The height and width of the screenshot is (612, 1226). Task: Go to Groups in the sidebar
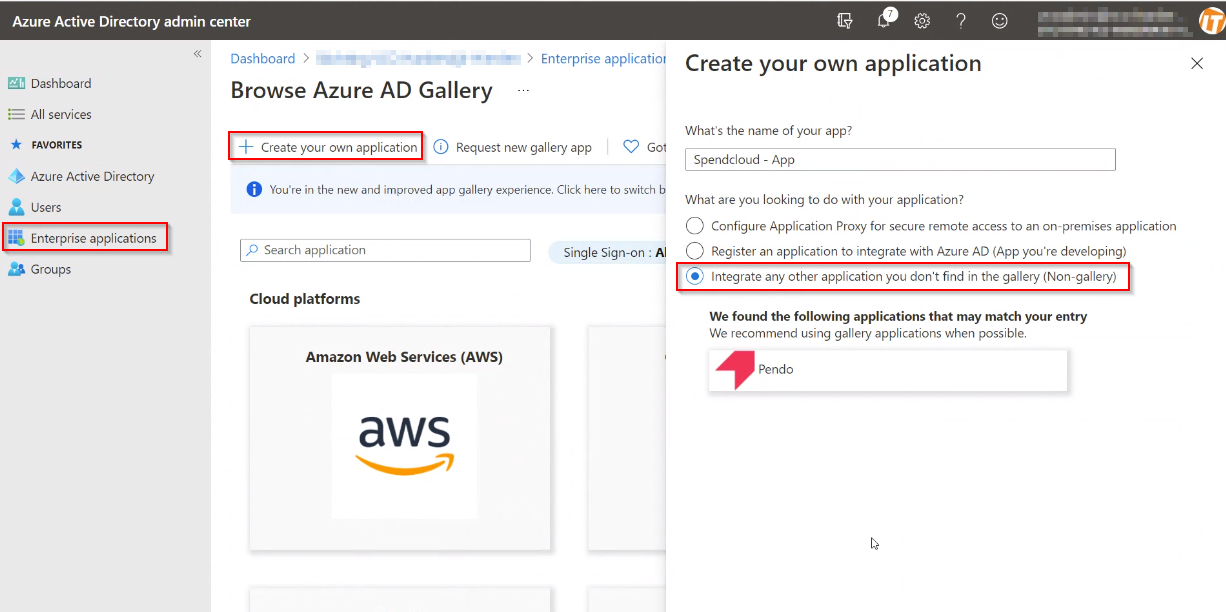[x=51, y=269]
